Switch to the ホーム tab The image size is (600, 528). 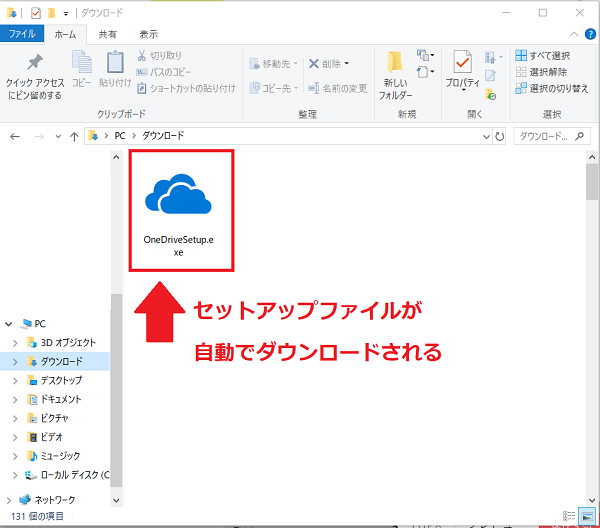[65, 34]
